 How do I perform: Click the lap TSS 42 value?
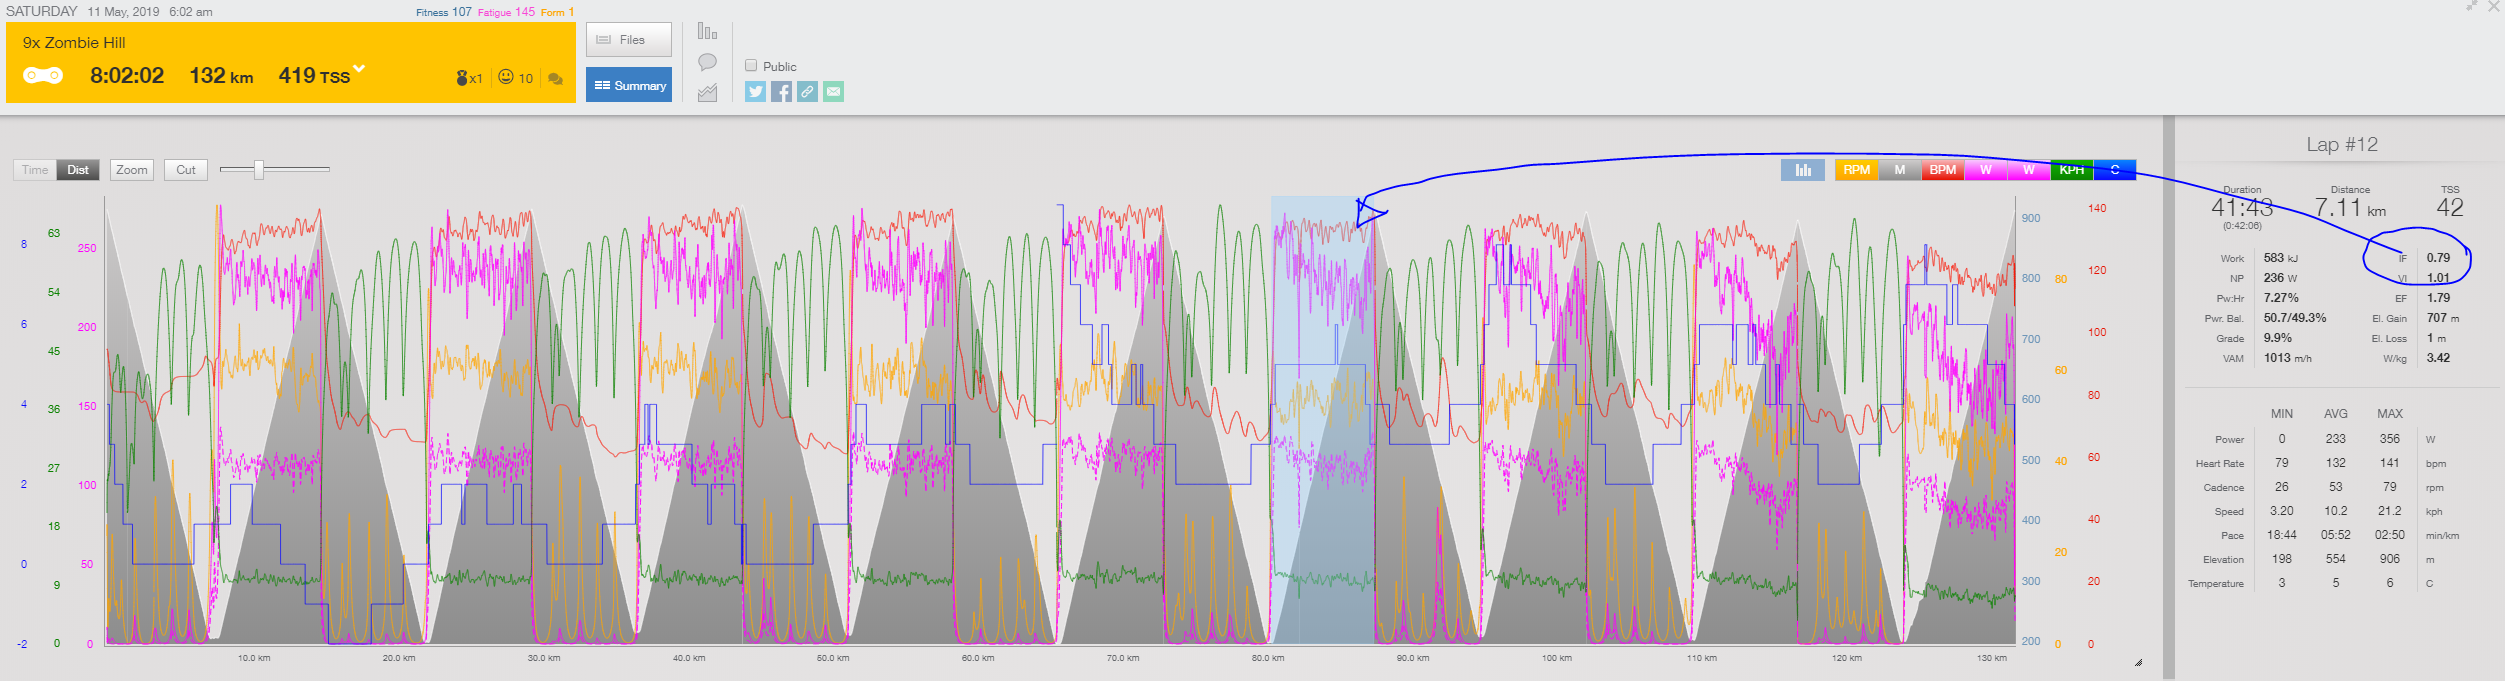pyautogui.click(x=2450, y=207)
